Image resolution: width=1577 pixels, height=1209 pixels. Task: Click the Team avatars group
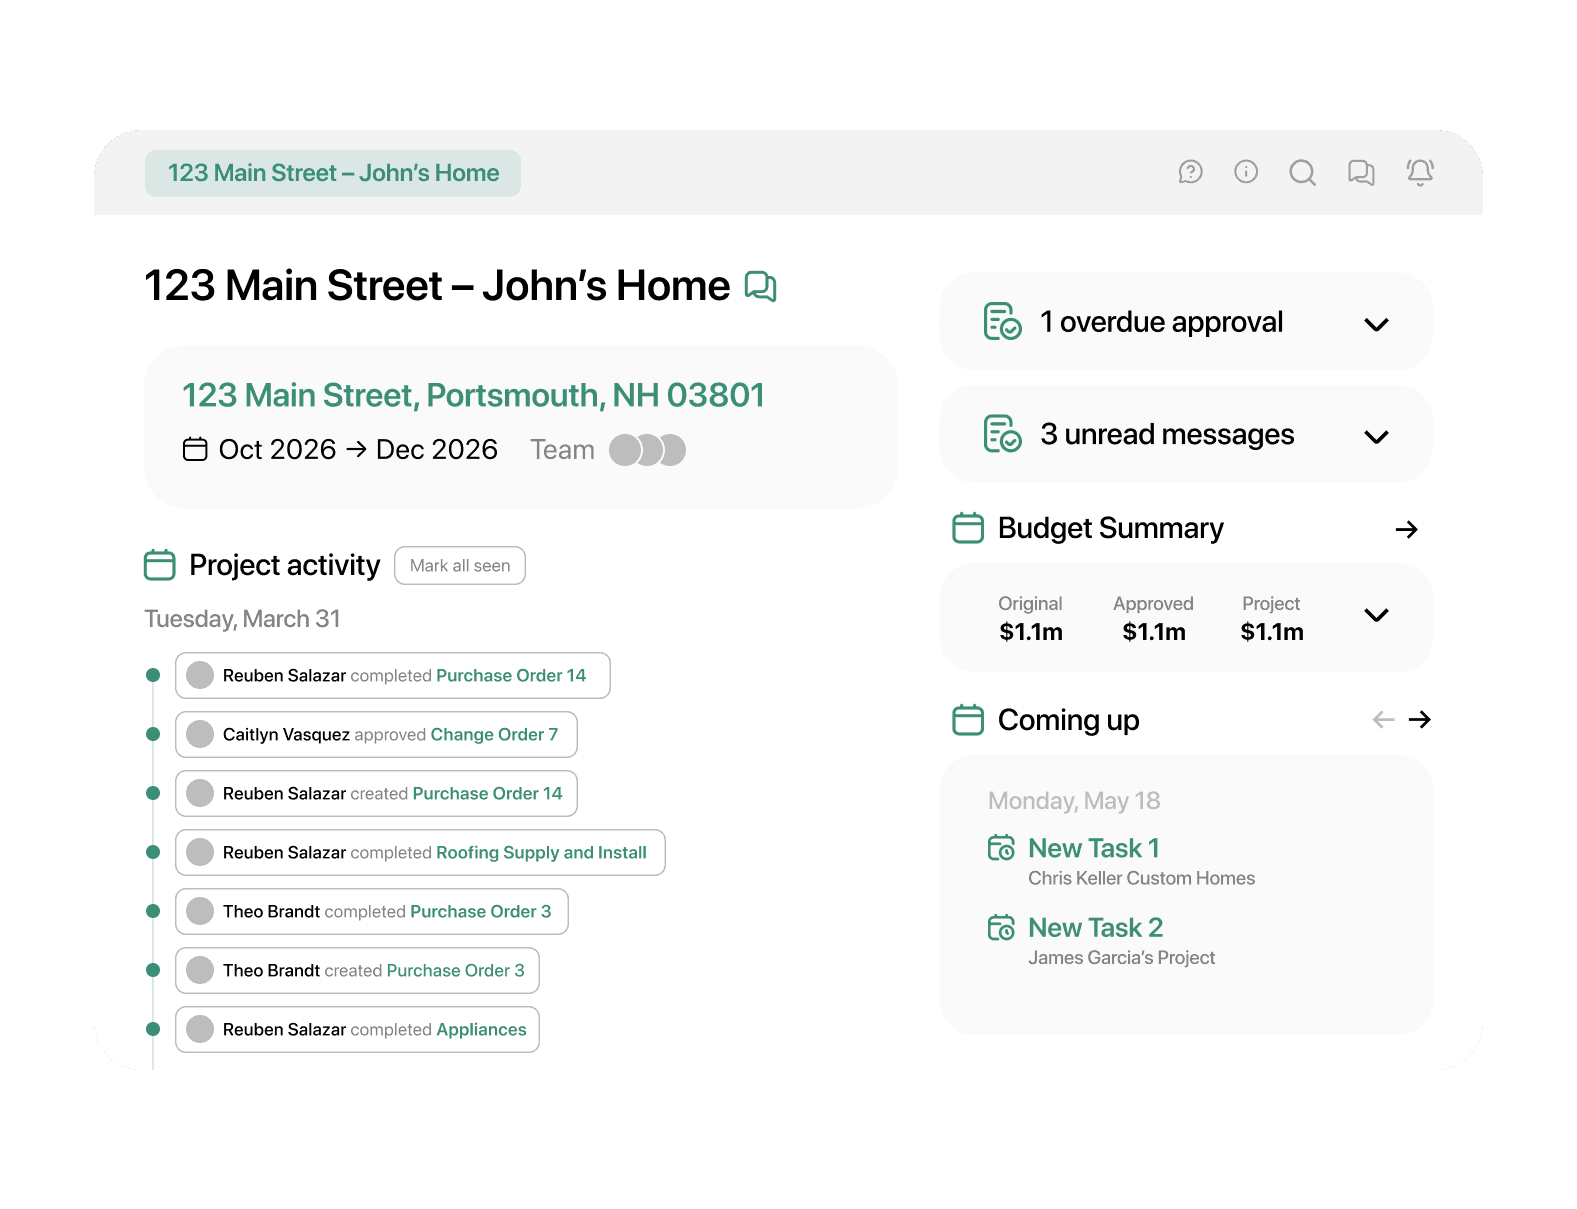[648, 450]
